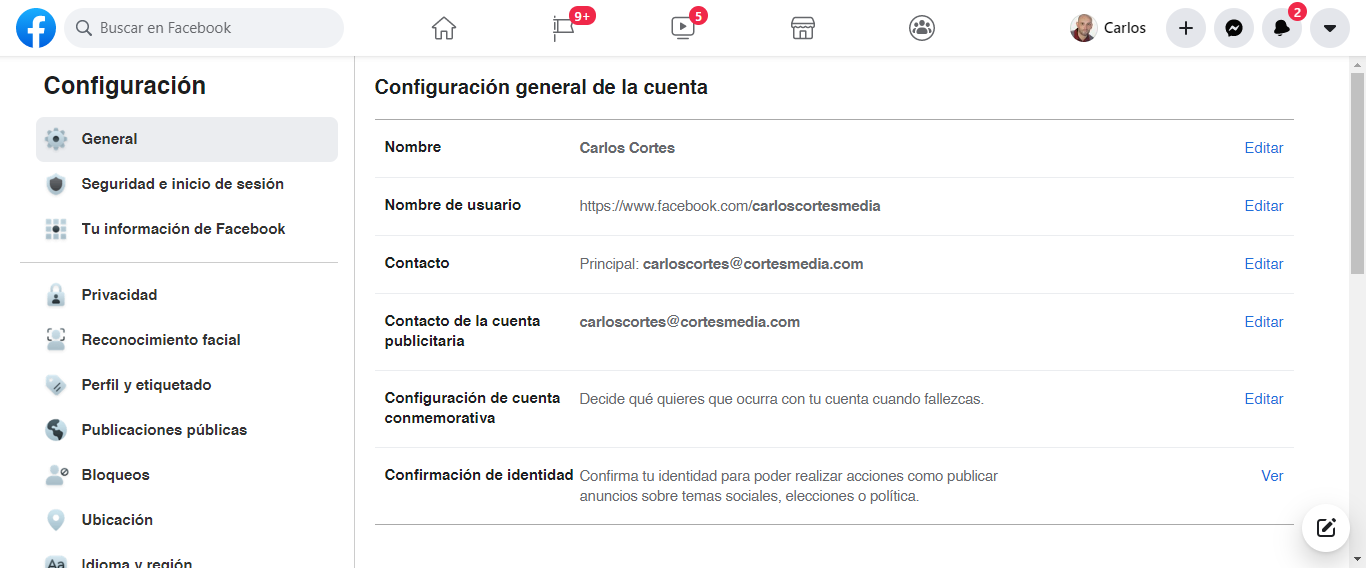The width and height of the screenshot is (1366, 568).
Task: Open notifications bell icon
Action: [x=1282, y=28]
